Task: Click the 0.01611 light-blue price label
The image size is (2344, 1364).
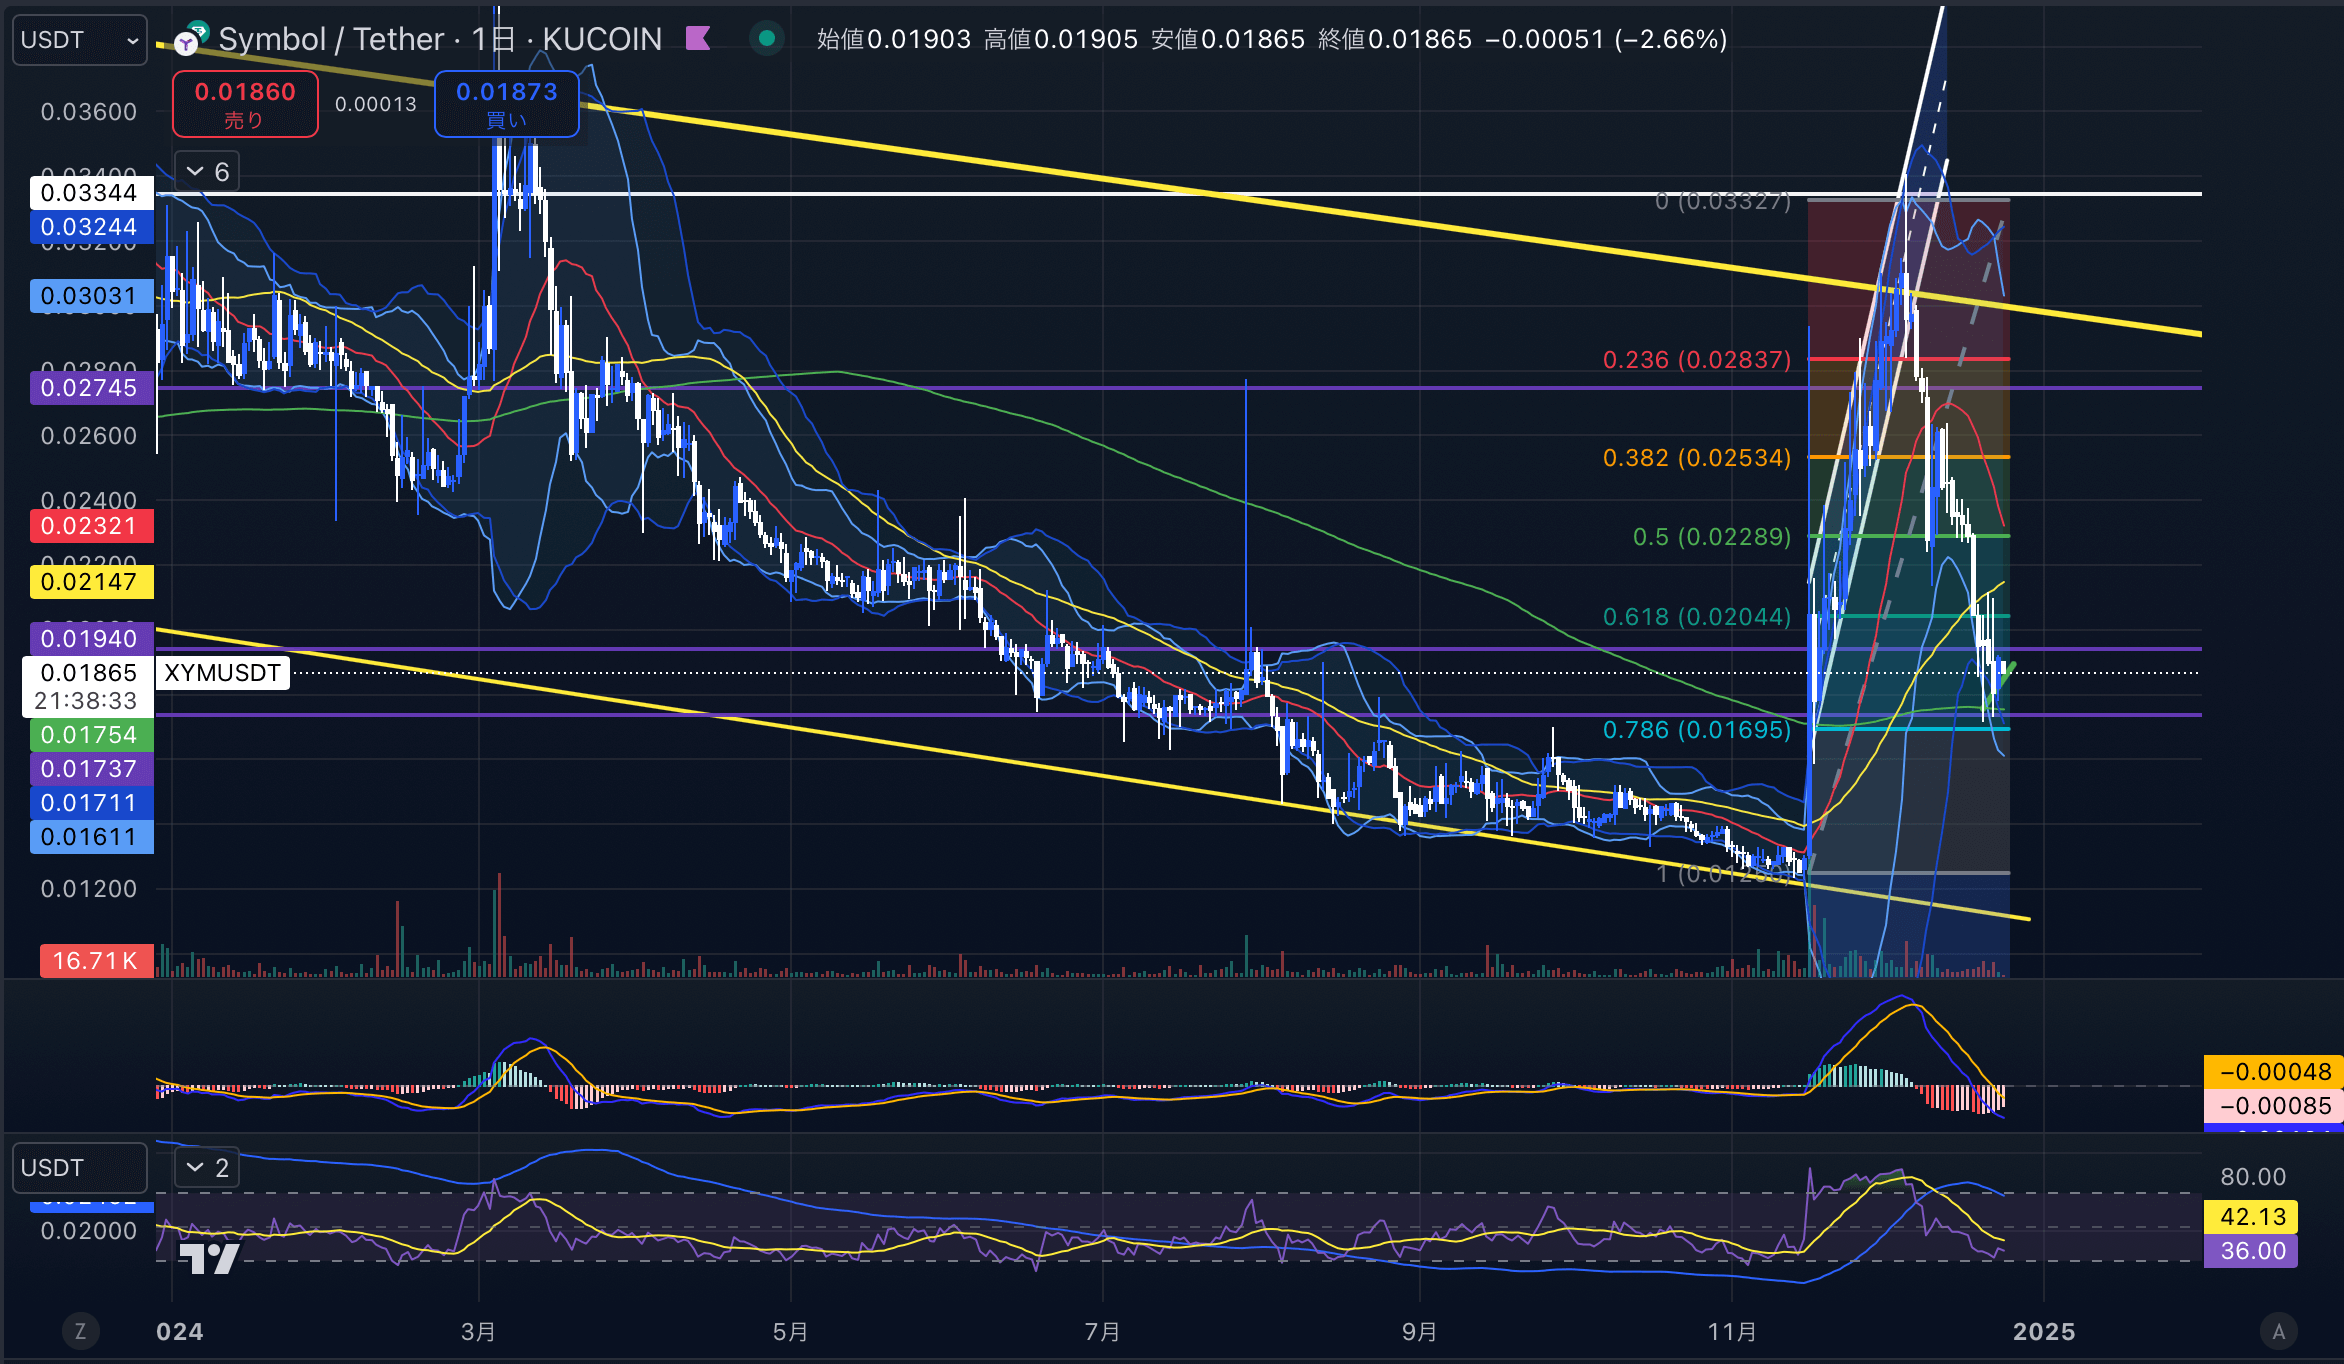Action: (91, 837)
